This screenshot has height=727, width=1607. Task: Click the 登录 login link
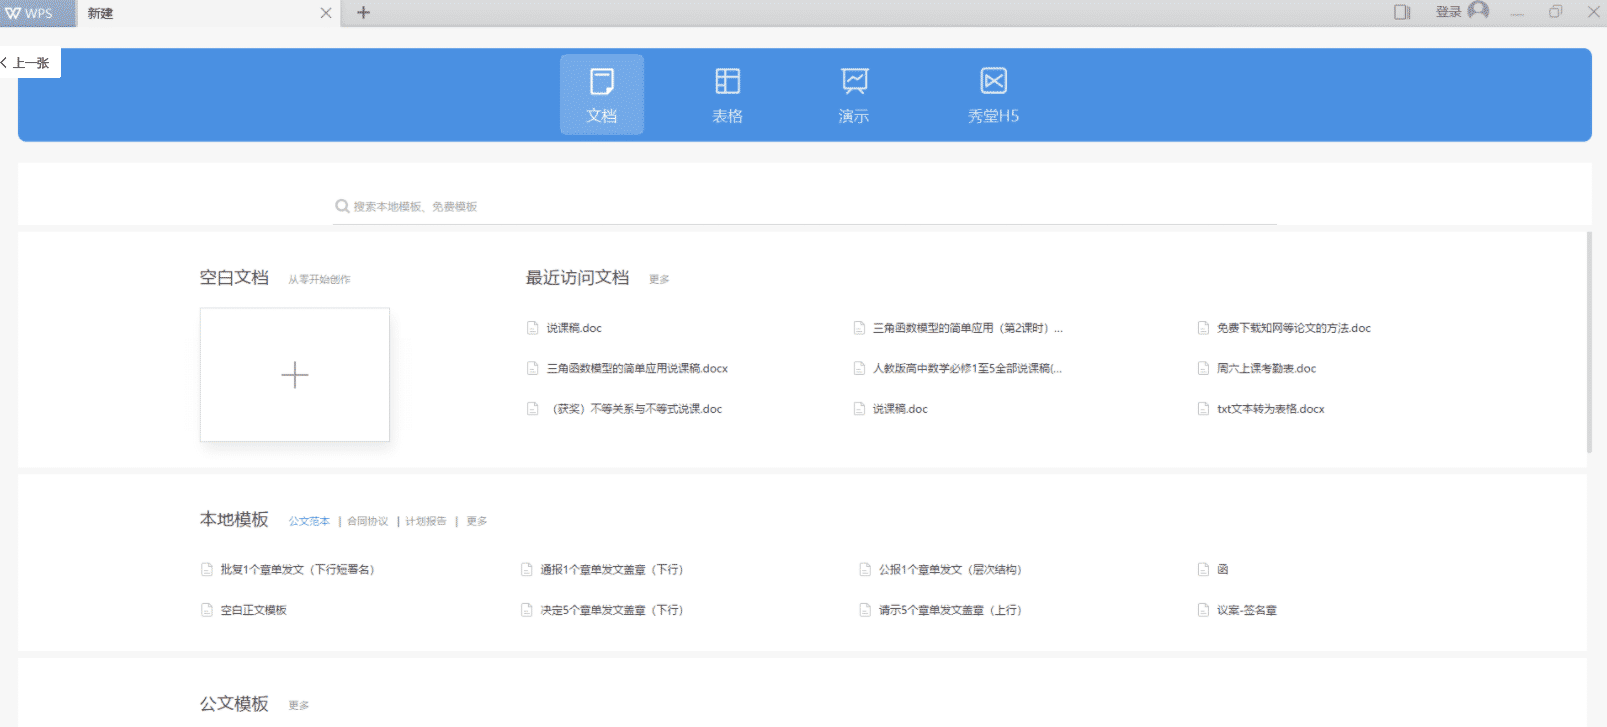(x=1448, y=12)
